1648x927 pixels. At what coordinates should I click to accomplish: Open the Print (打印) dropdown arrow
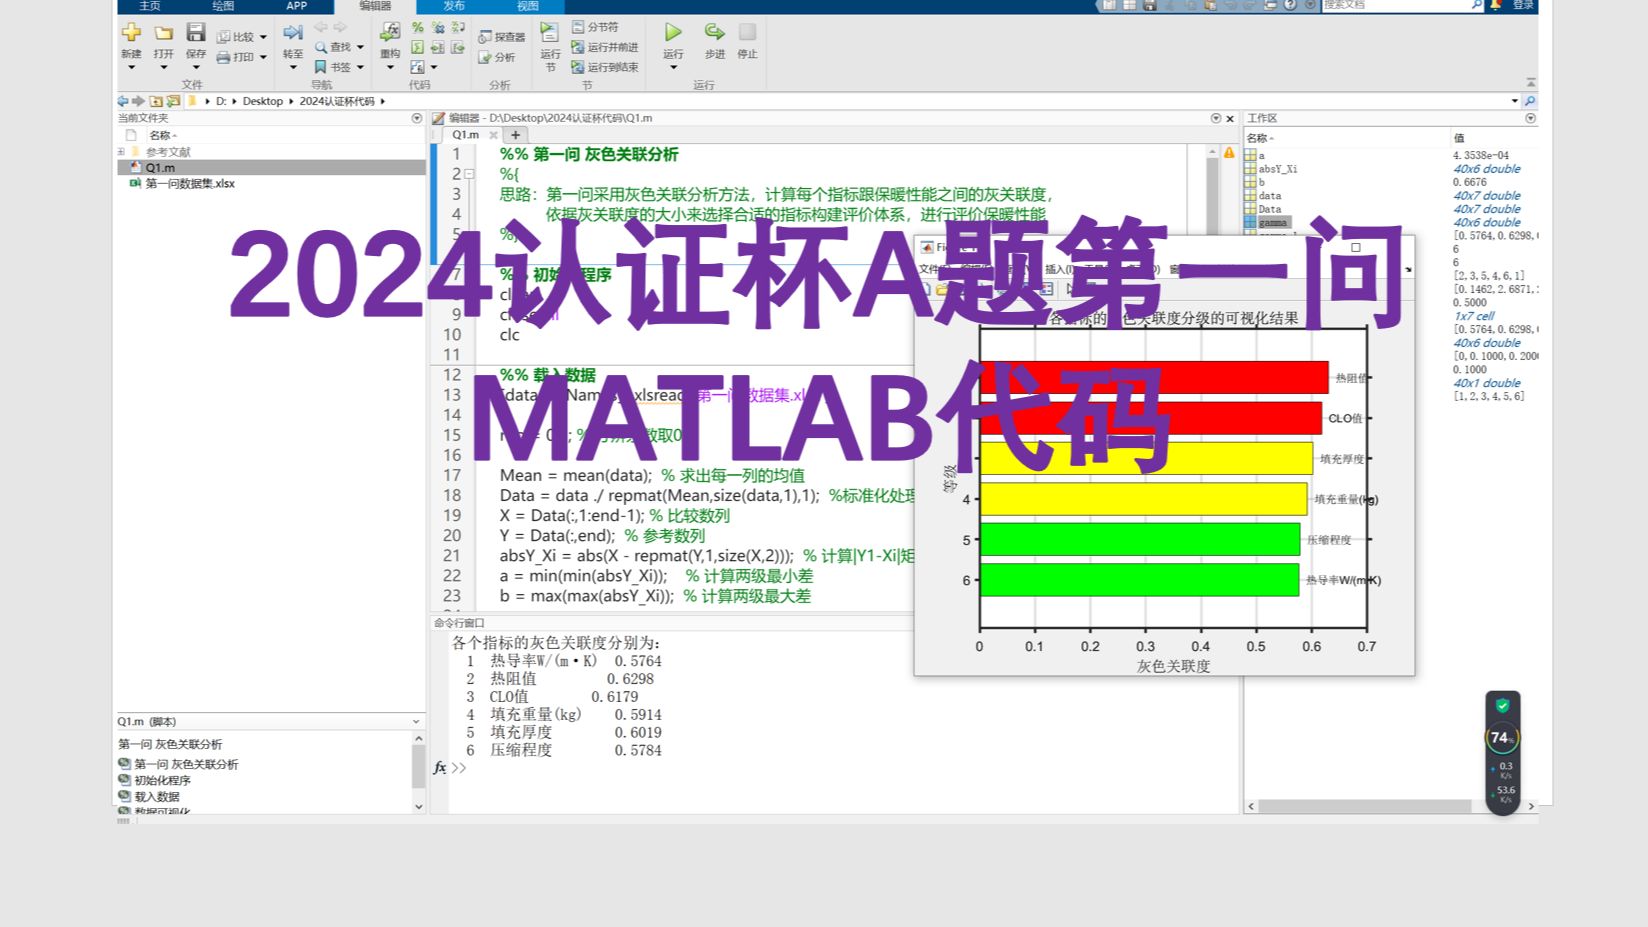click(x=263, y=58)
